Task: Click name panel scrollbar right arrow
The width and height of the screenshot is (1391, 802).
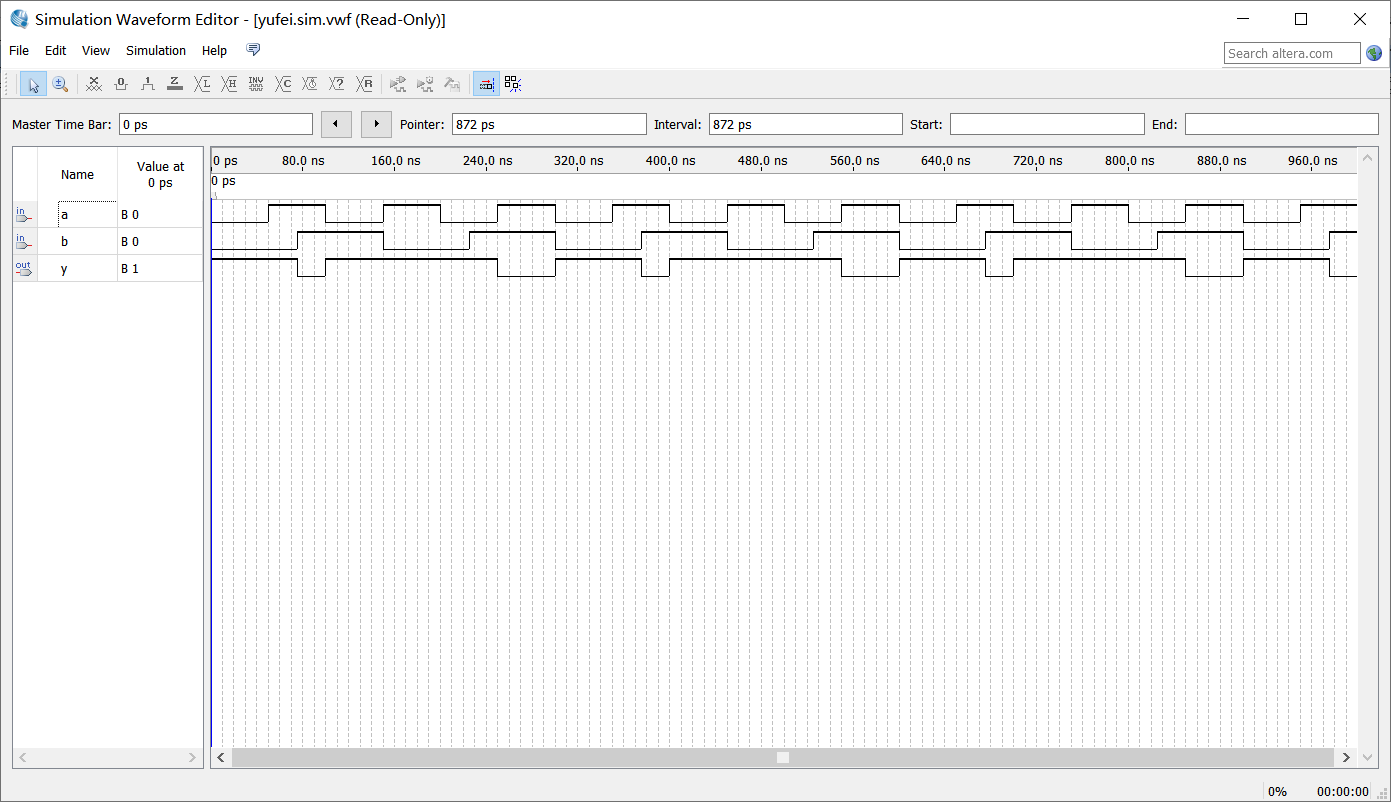Action: click(x=194, y=758)
